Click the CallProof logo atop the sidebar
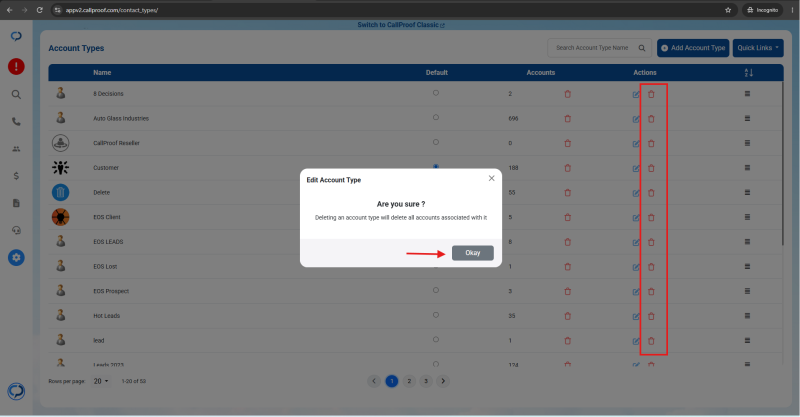The height and width of the screenshot is (417, 800). click(16, 36)
